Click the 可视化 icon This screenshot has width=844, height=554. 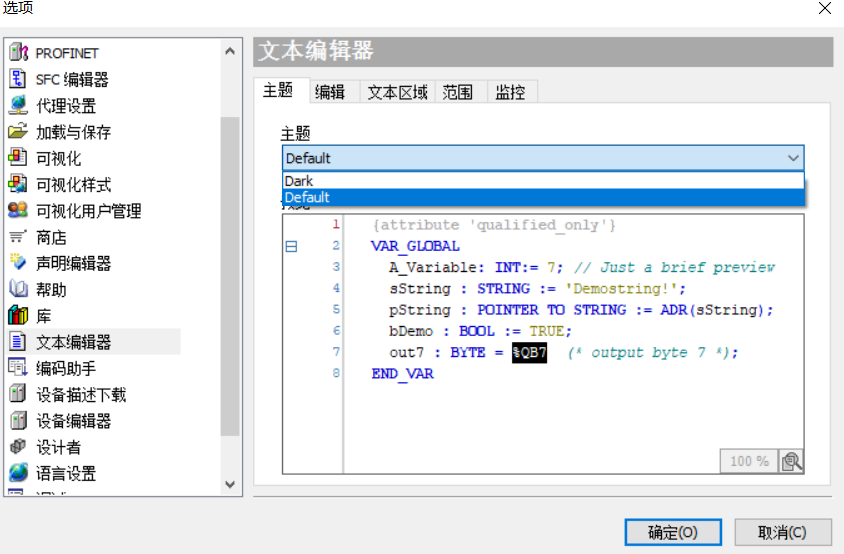click(18, 157)
